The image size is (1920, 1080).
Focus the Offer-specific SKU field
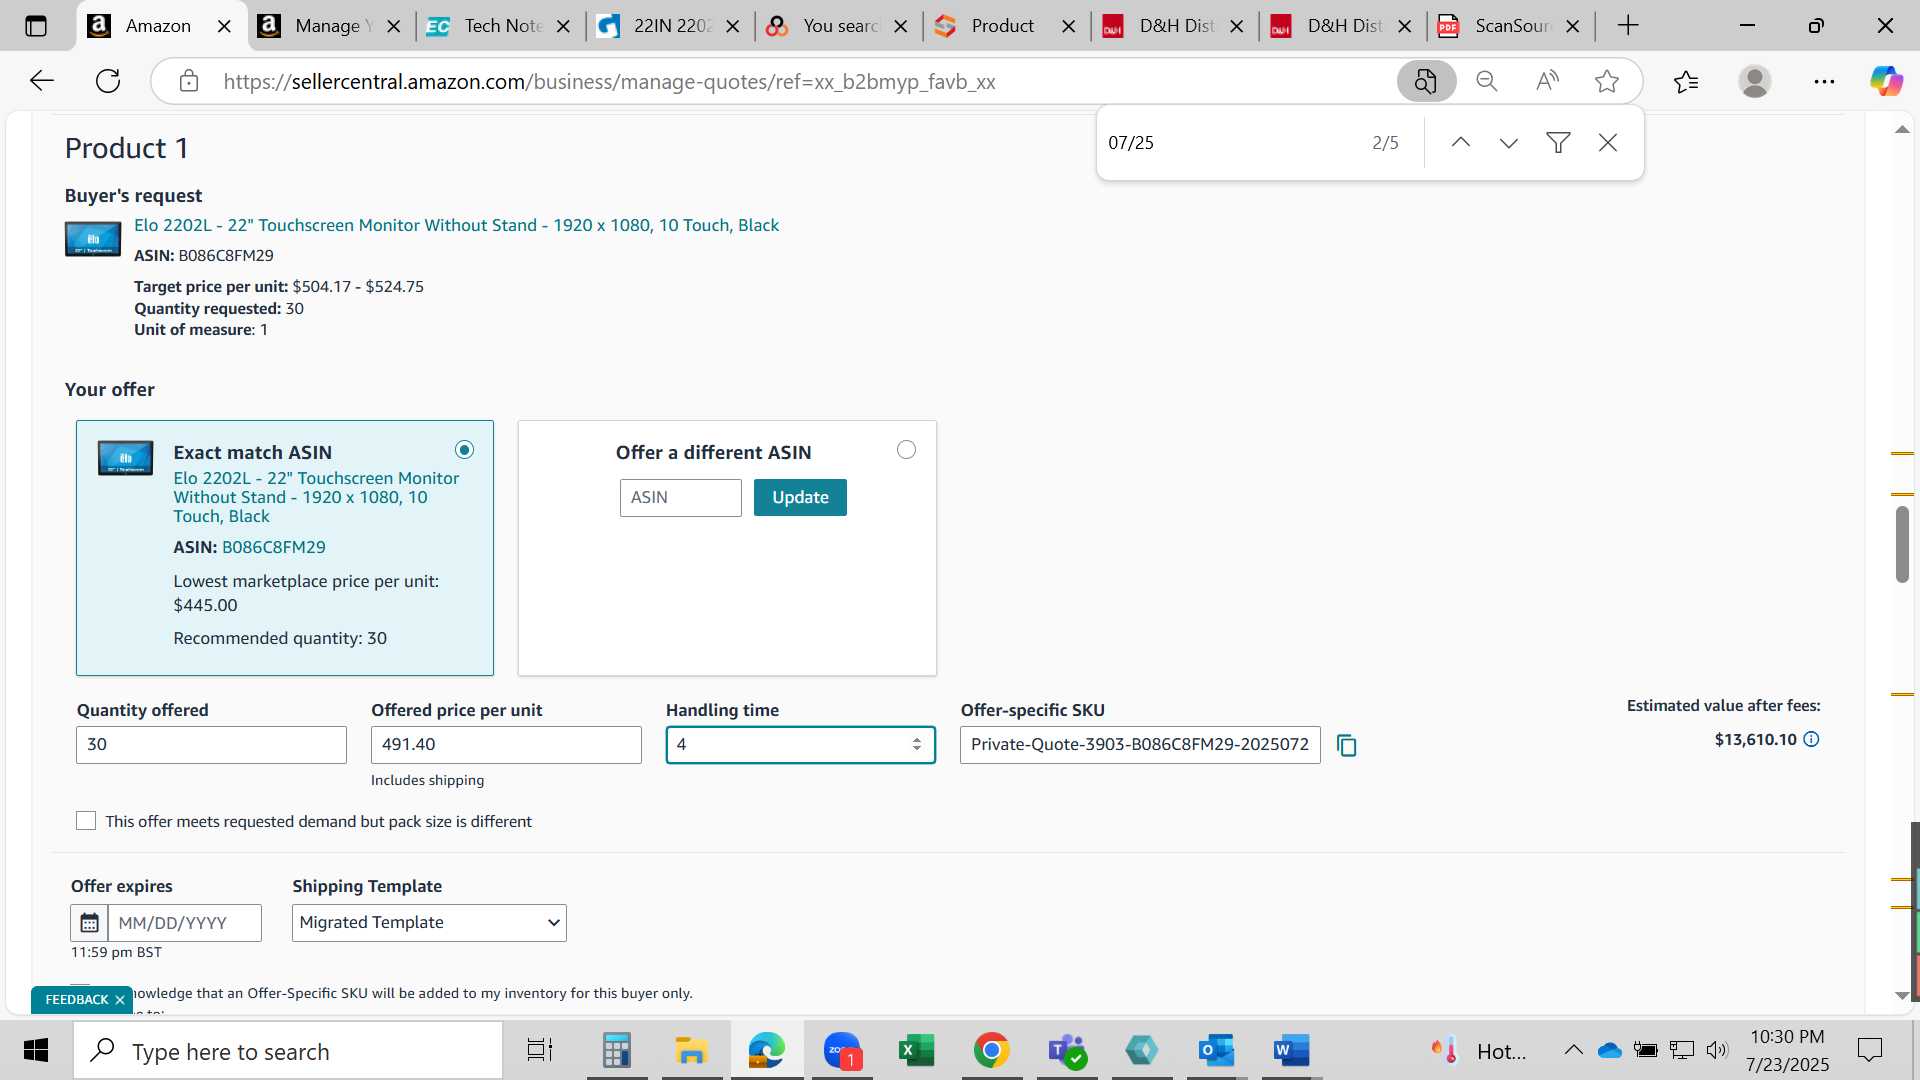click(1140, 745)
